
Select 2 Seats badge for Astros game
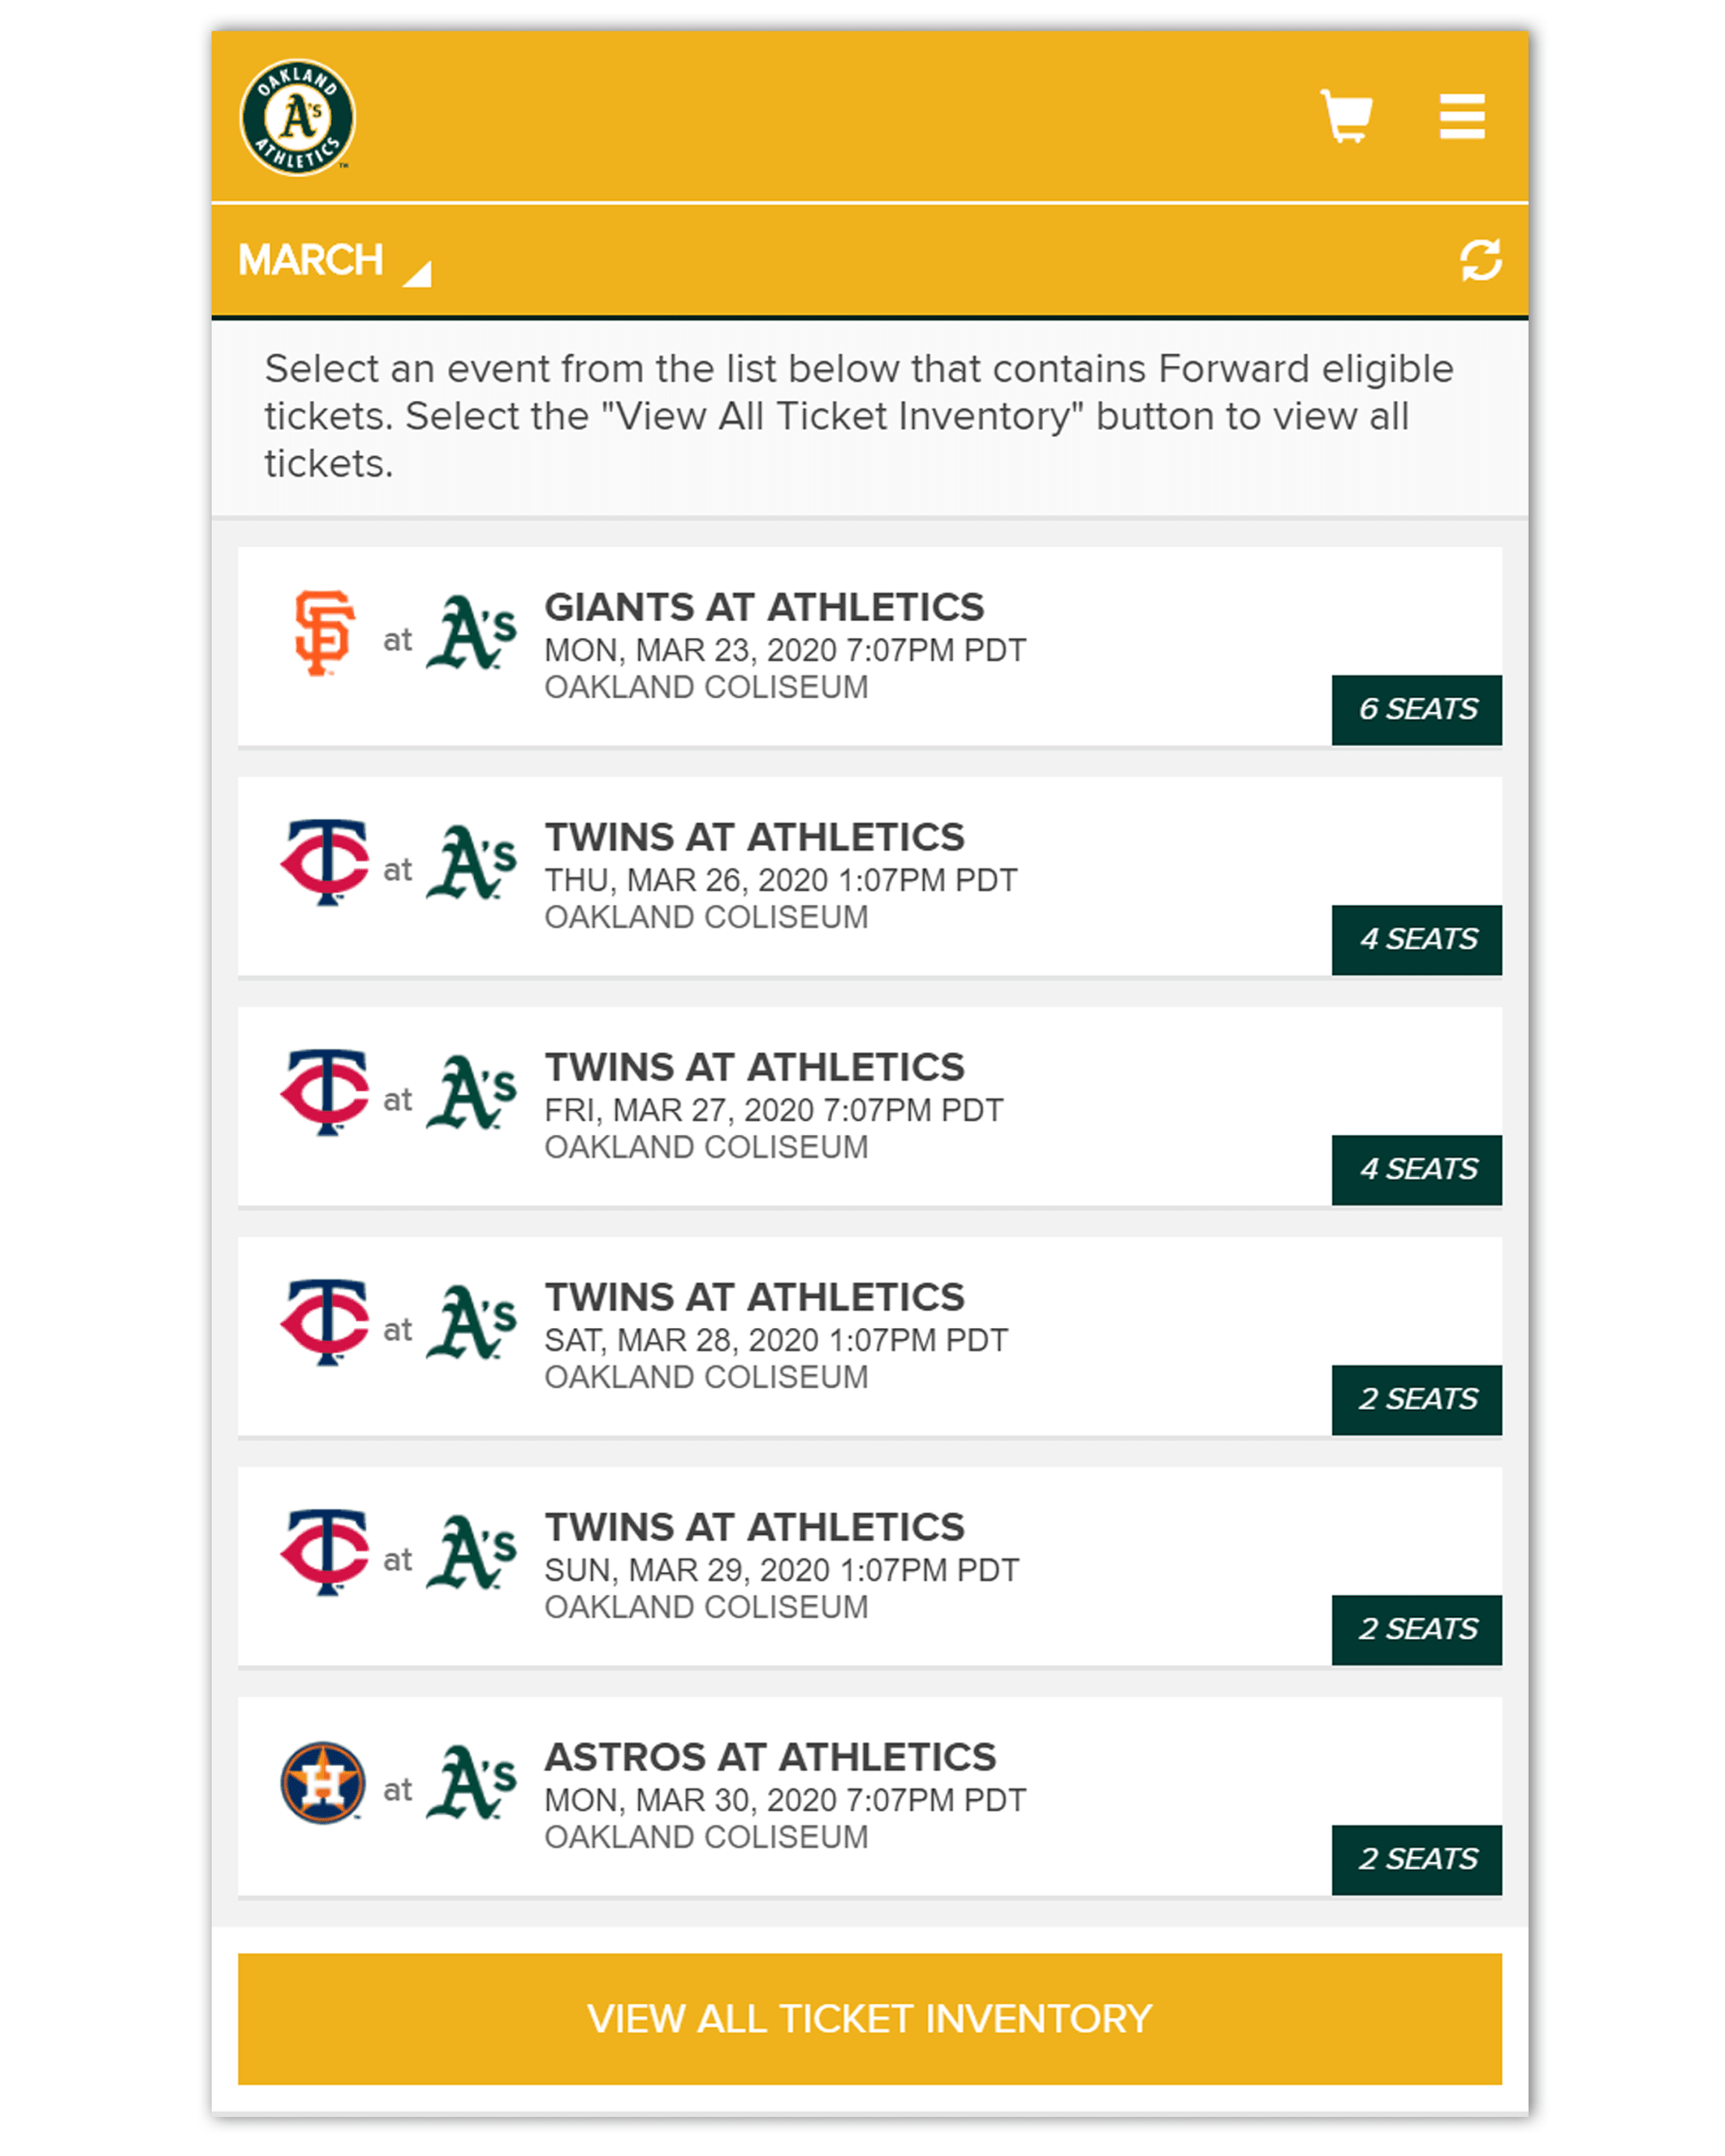click(x=1416, y=1859)
